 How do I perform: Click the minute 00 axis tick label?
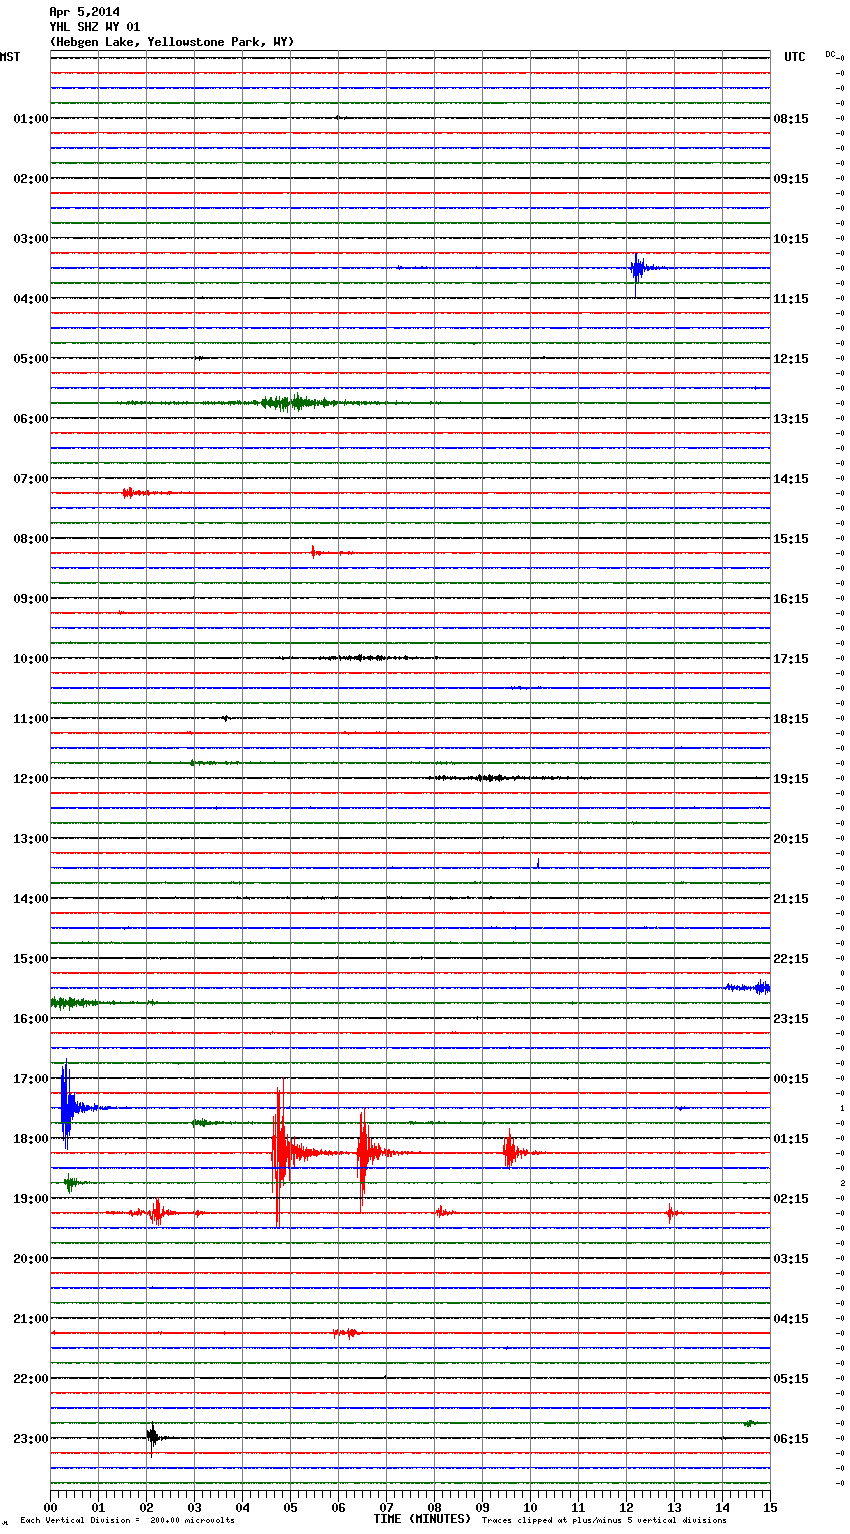[x=50, y=1507]
